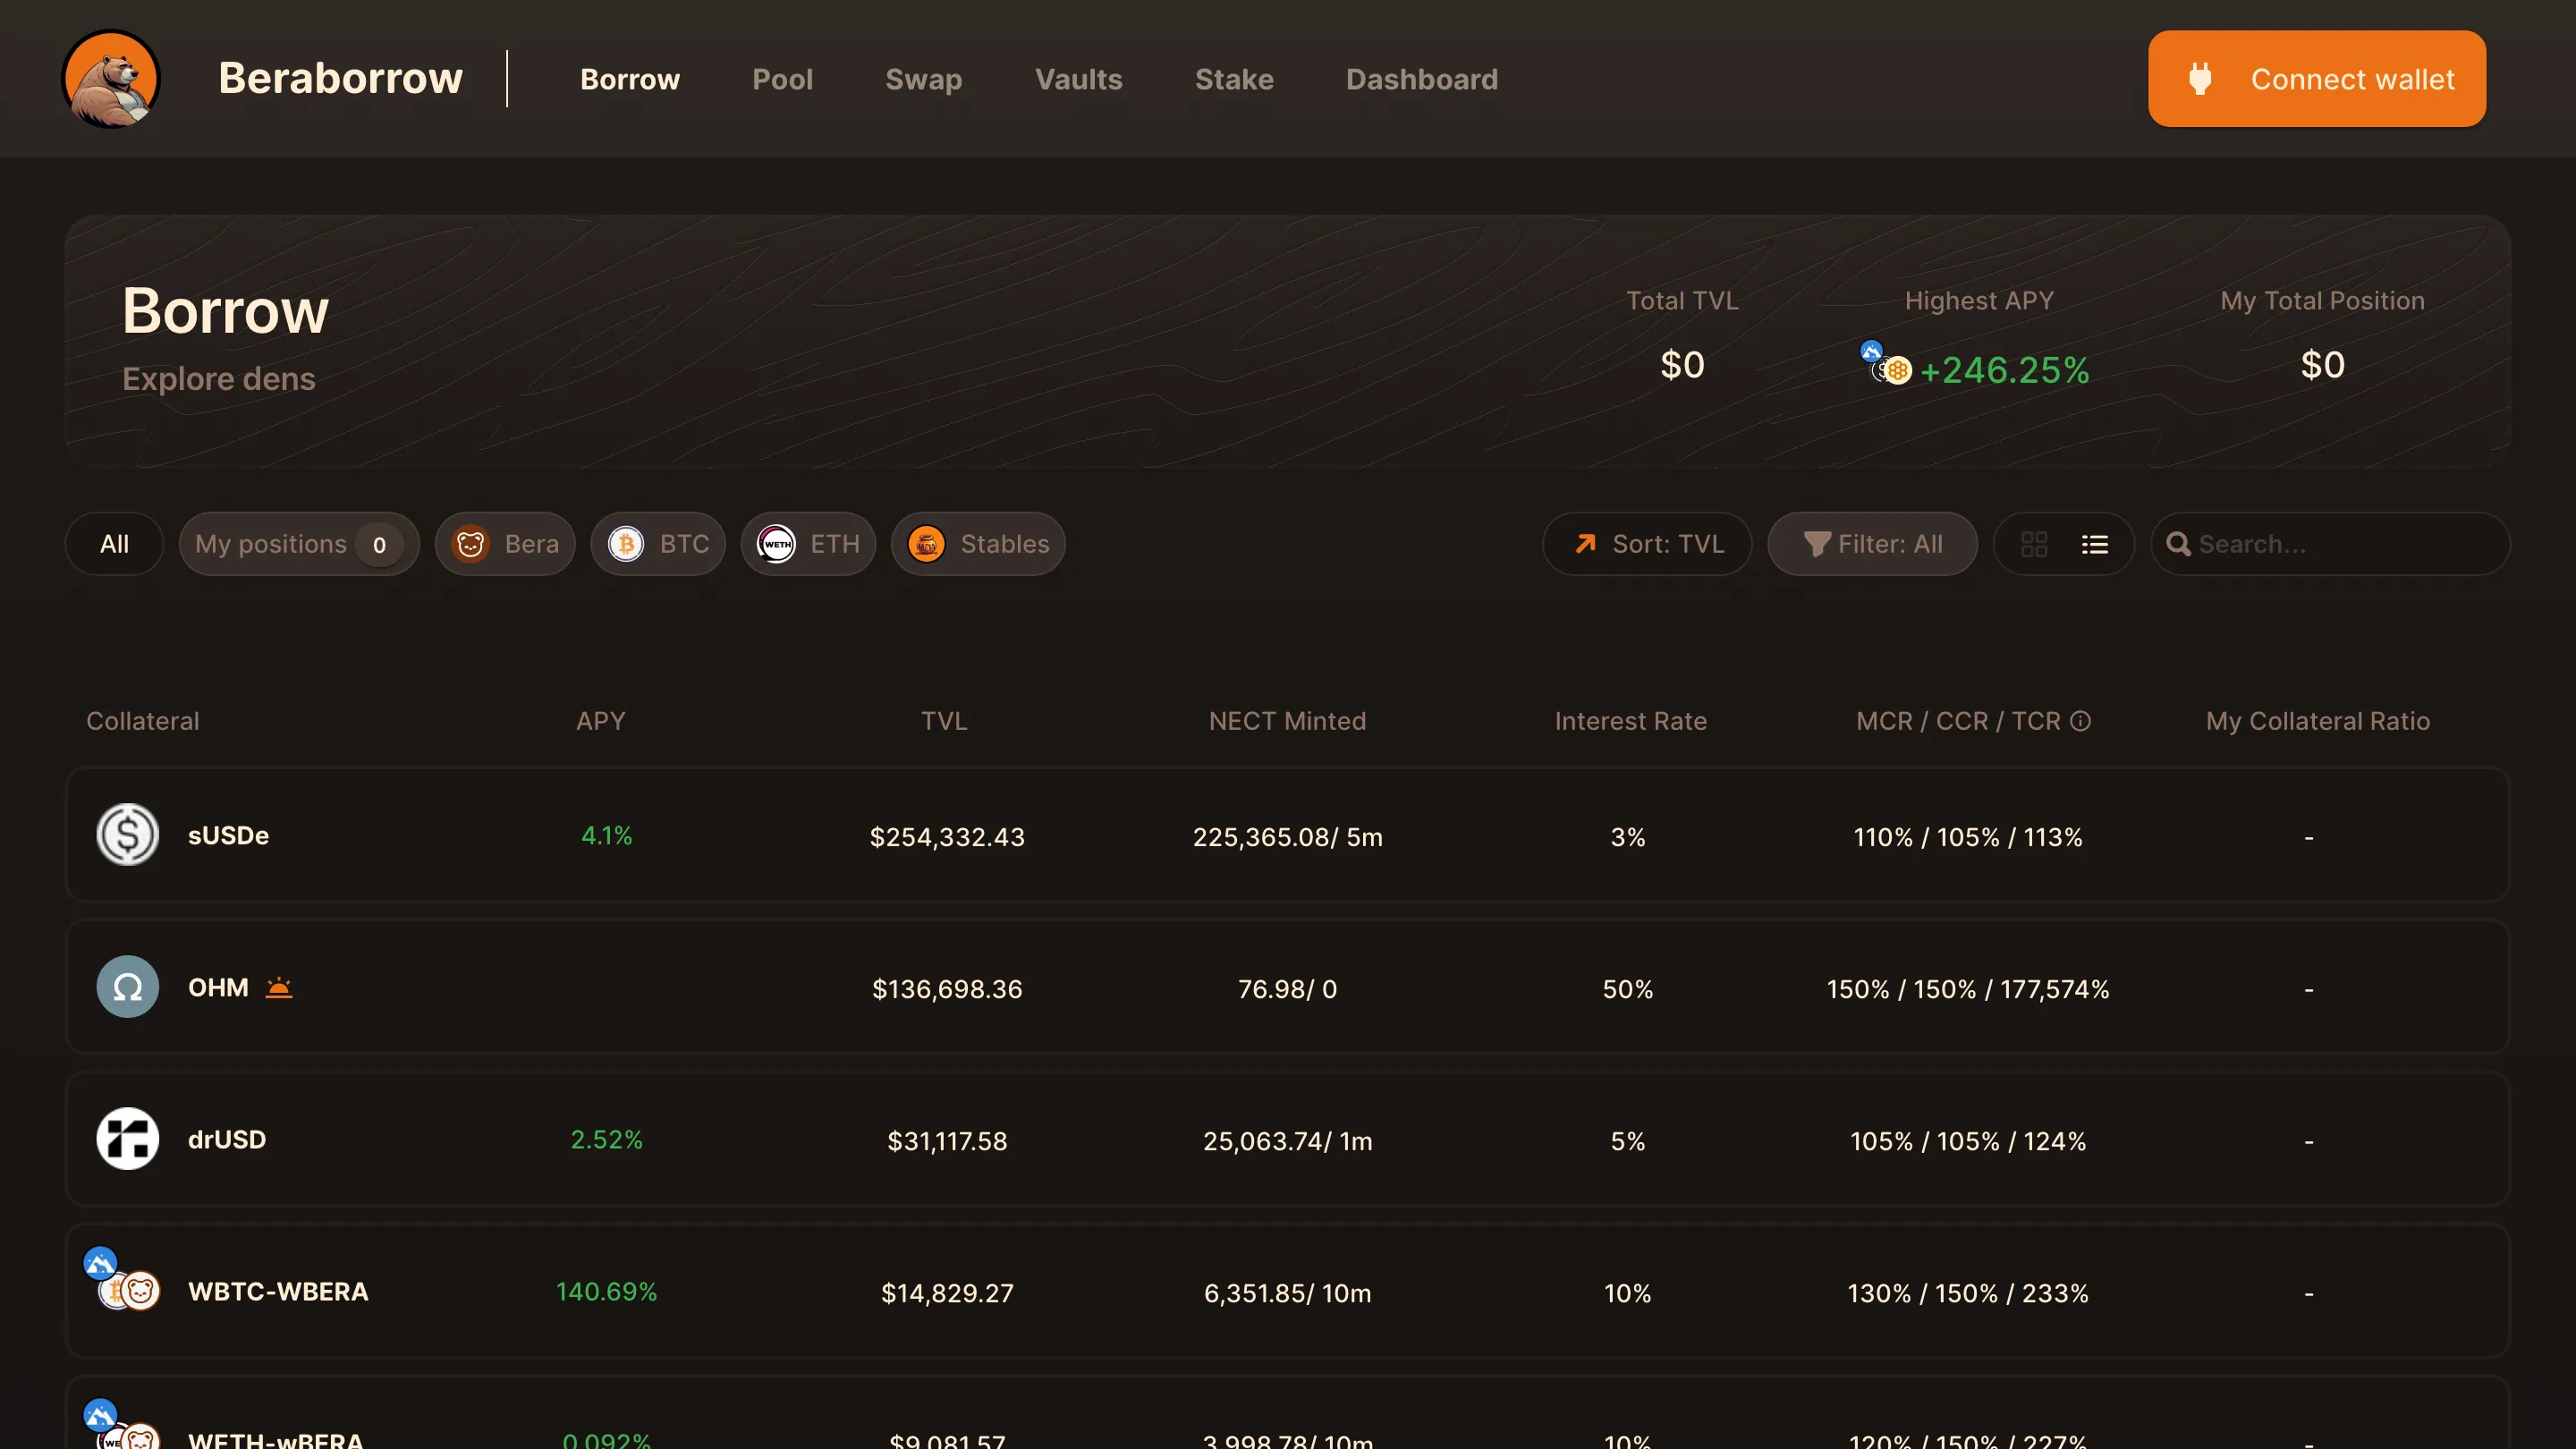This screenshot has height=1449, width=2576.
Task: Click the WETH-wBERA token pair icon
Action: pos(122,1424)
